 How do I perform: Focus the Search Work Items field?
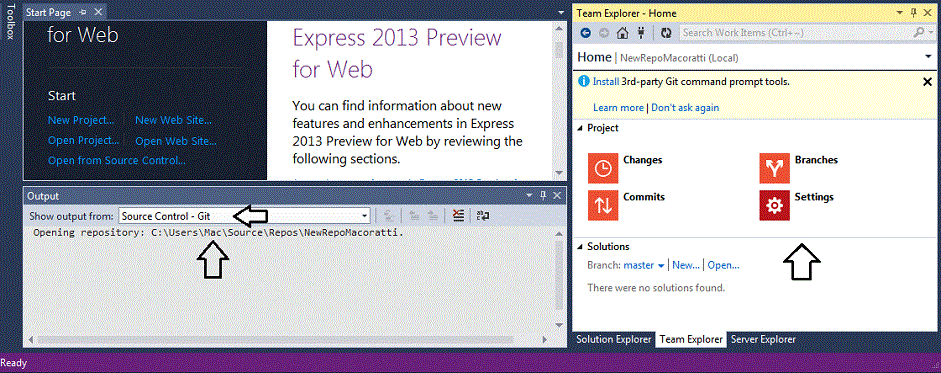pos(796,33)
